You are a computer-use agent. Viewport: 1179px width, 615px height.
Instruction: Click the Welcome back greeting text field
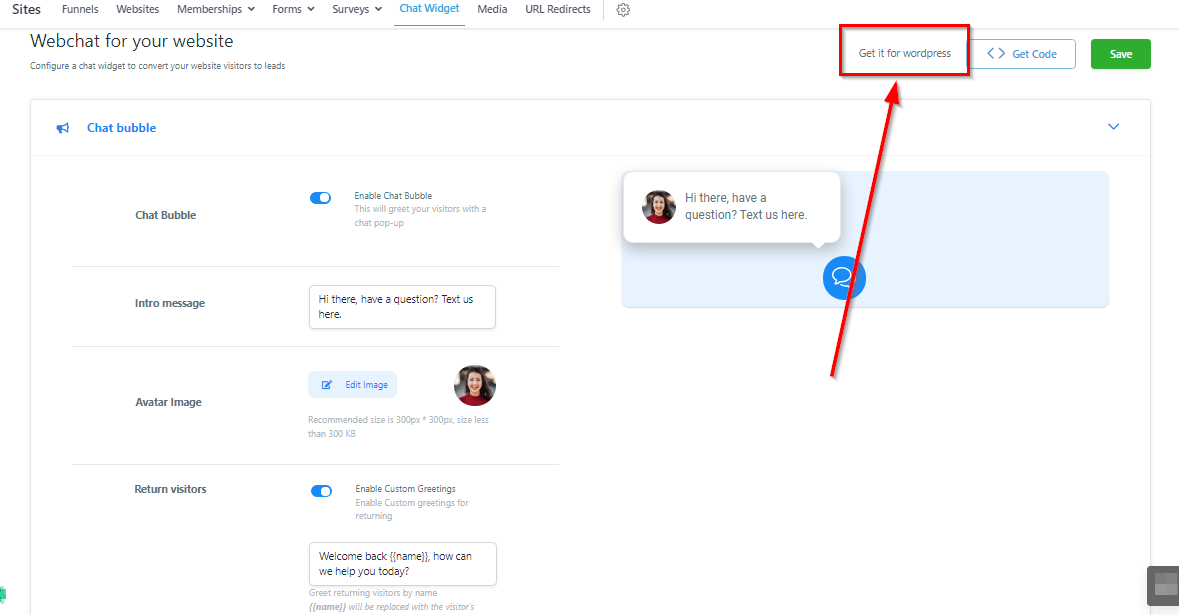[x=402, y=564]
